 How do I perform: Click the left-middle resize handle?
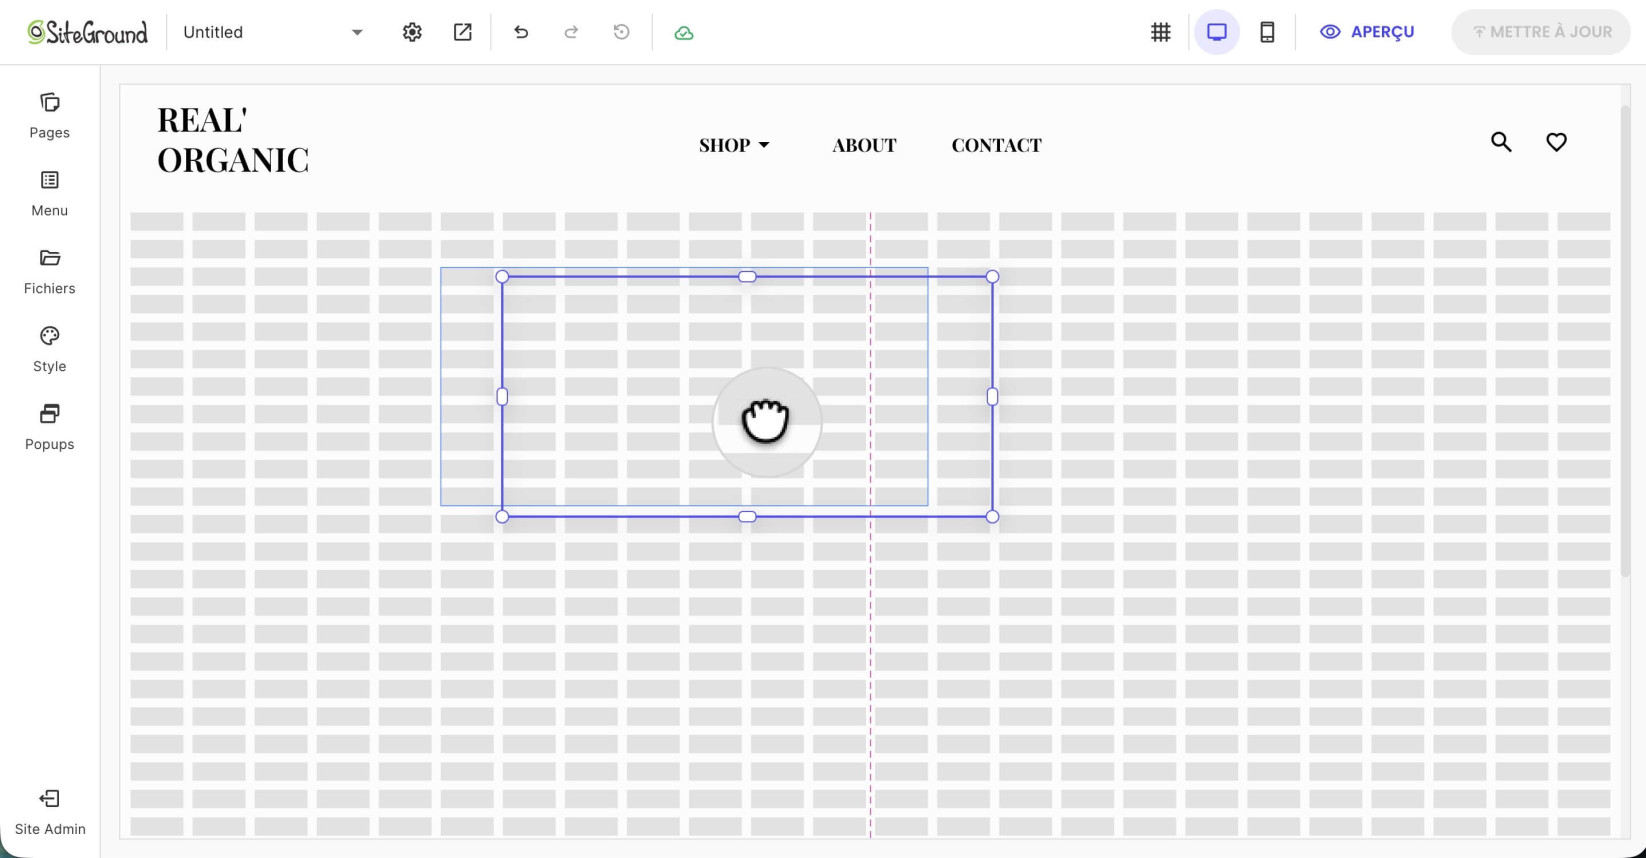pos(502,396)
